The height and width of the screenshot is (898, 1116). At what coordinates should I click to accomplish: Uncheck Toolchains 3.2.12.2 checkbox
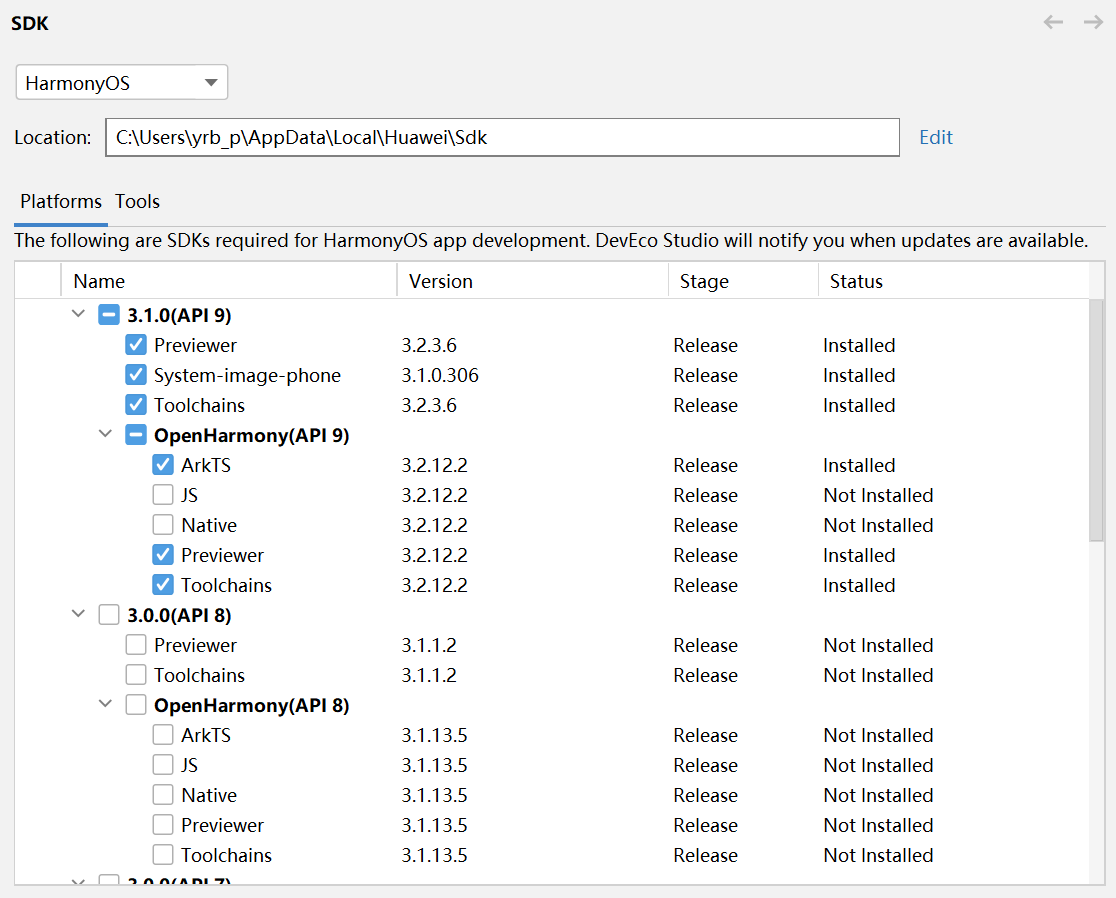(163, 584)
